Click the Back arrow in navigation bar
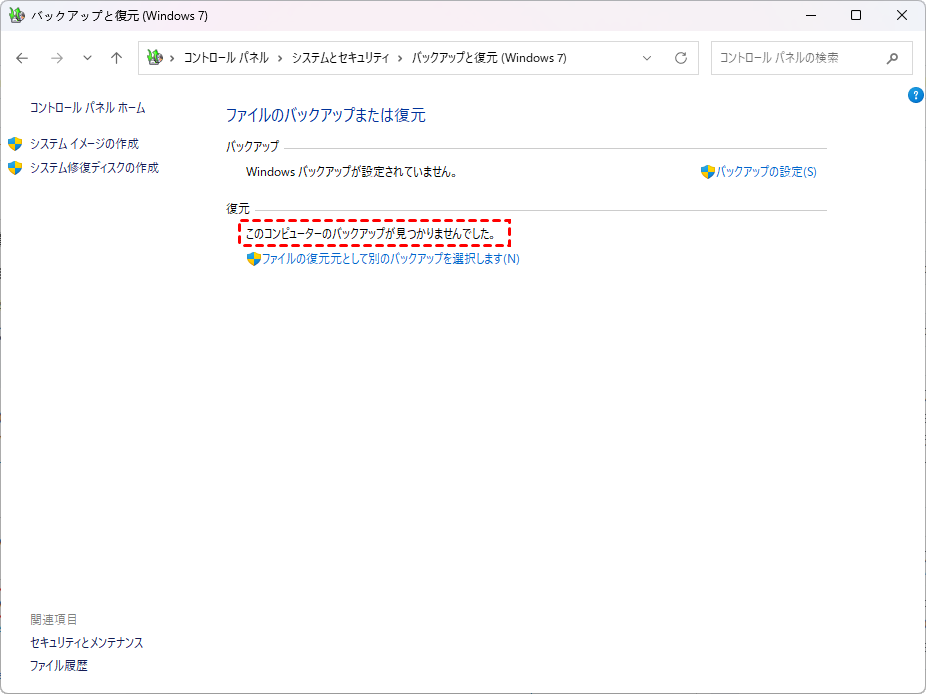 (23, 58)
